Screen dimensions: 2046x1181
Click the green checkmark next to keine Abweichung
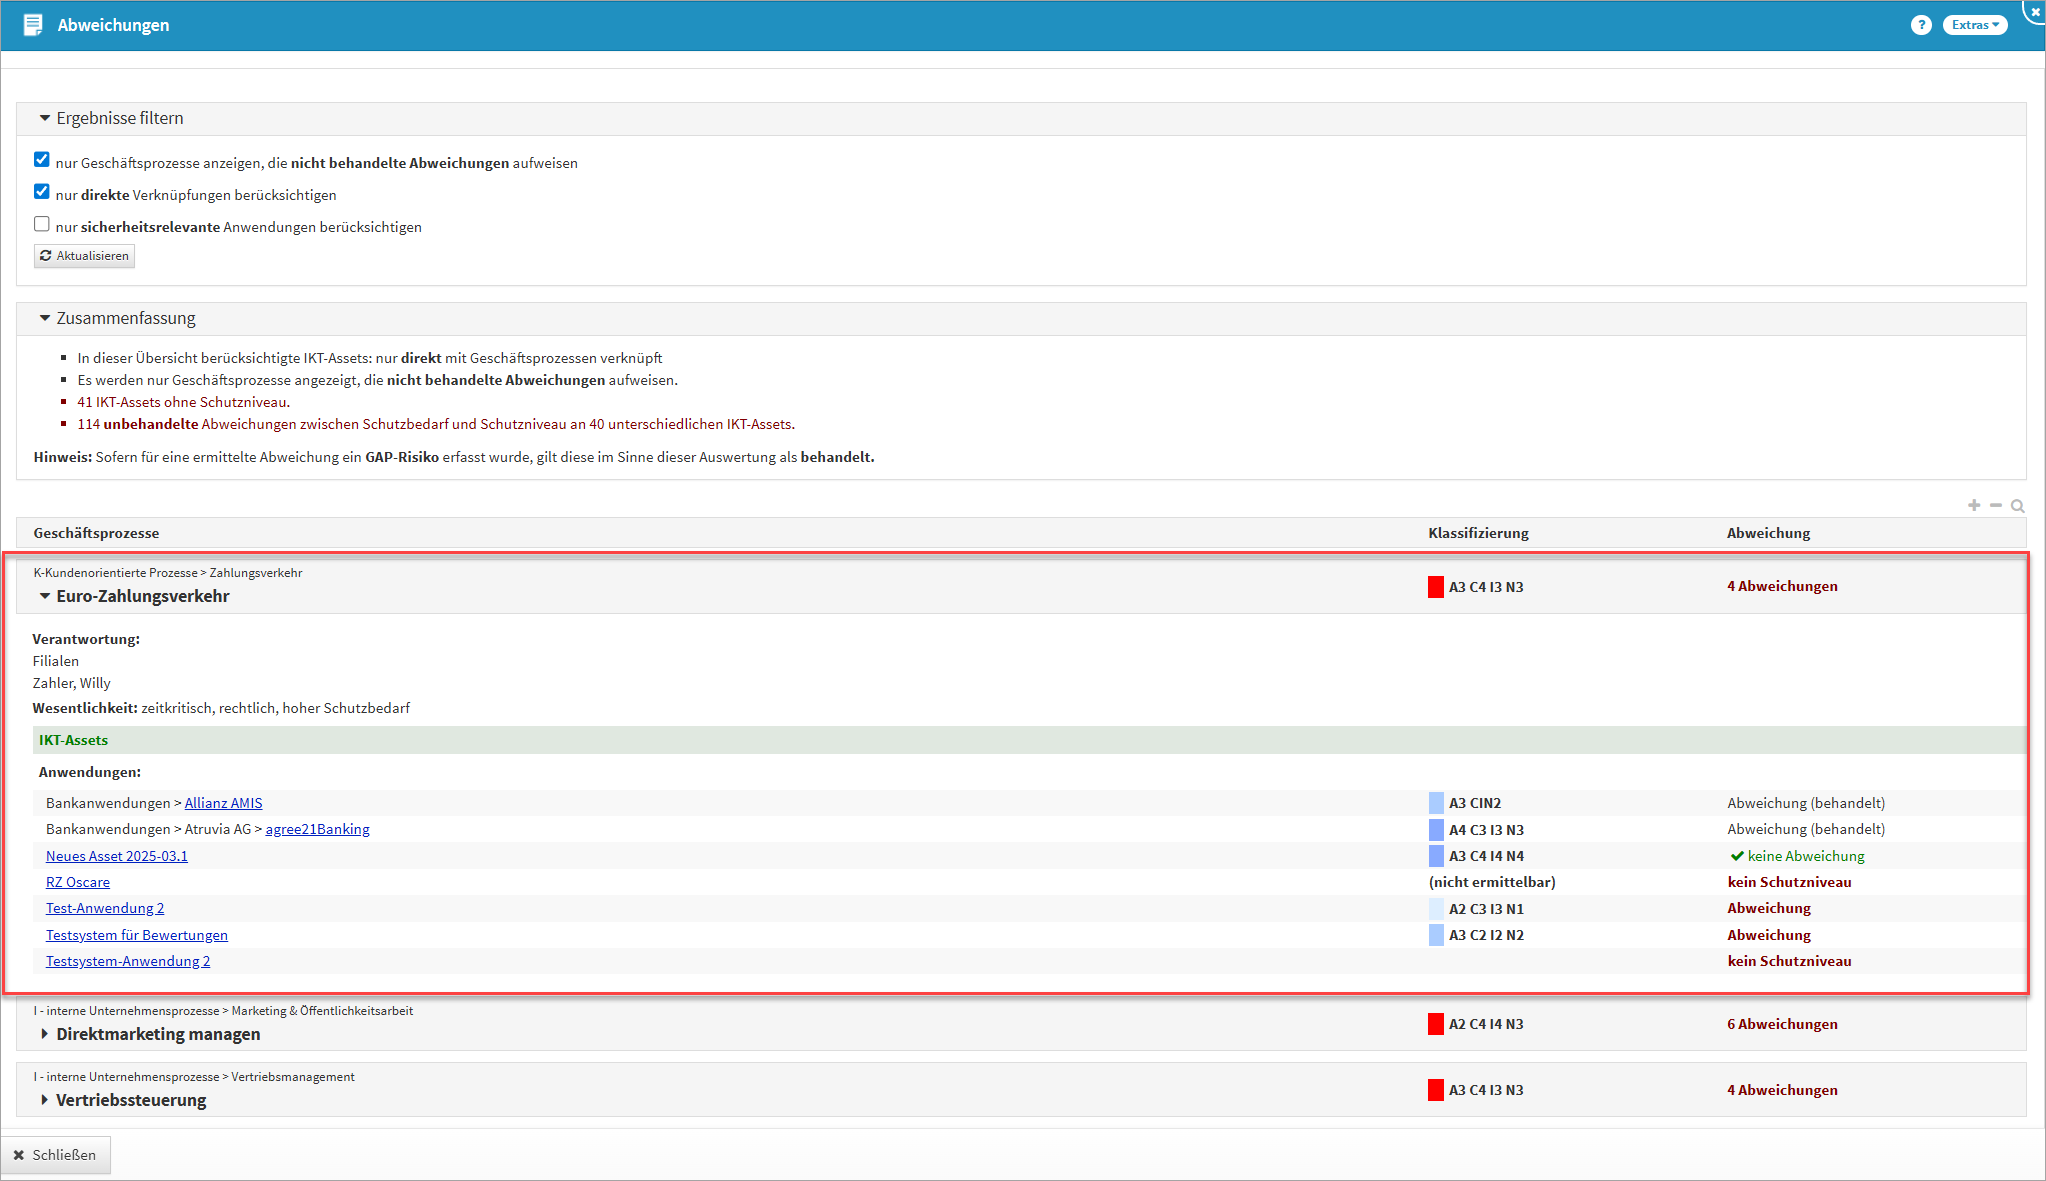(1737, 856)
